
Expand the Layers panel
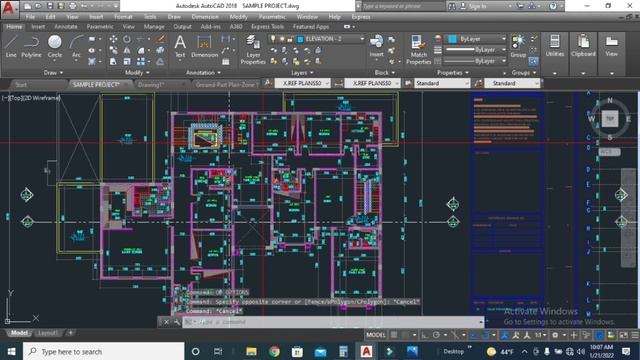302,73
